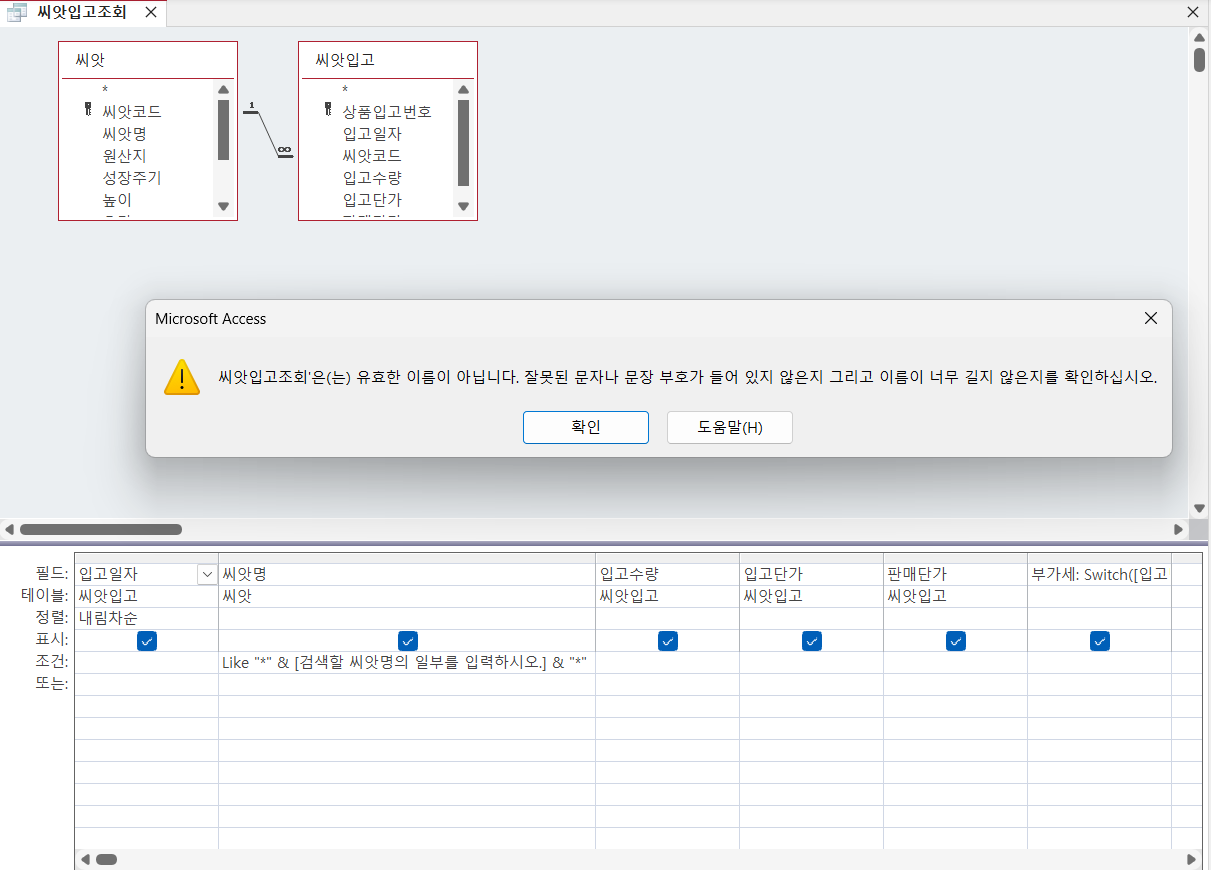Click the key icon beside 상품입고번호
The image size is (1211, 870).
[x=328, y=111]
